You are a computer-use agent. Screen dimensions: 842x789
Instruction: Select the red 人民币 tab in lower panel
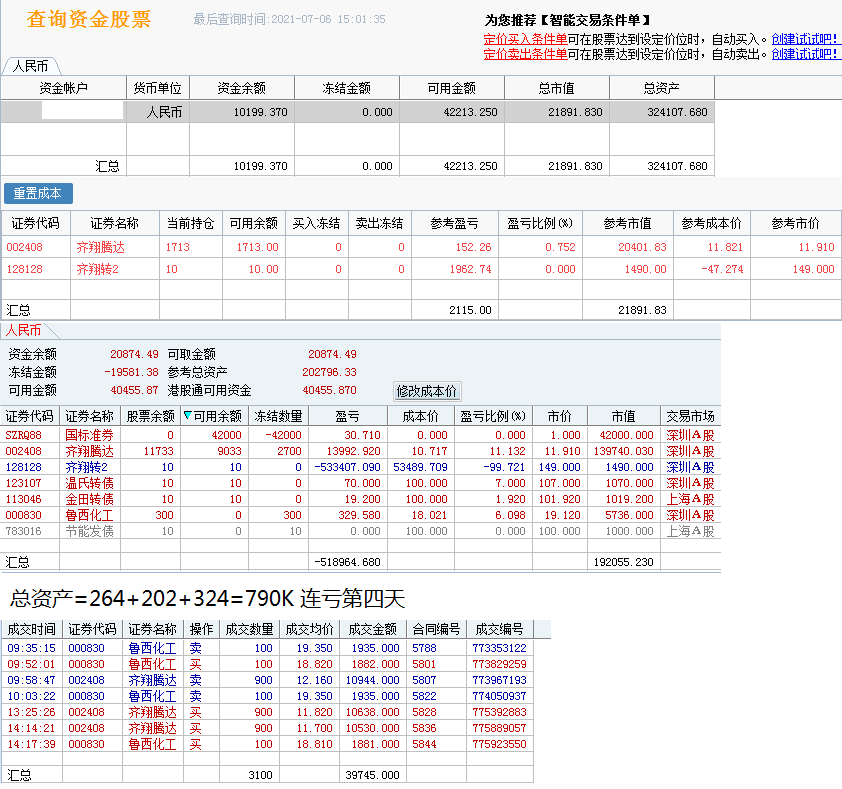(x=24, y=330)
